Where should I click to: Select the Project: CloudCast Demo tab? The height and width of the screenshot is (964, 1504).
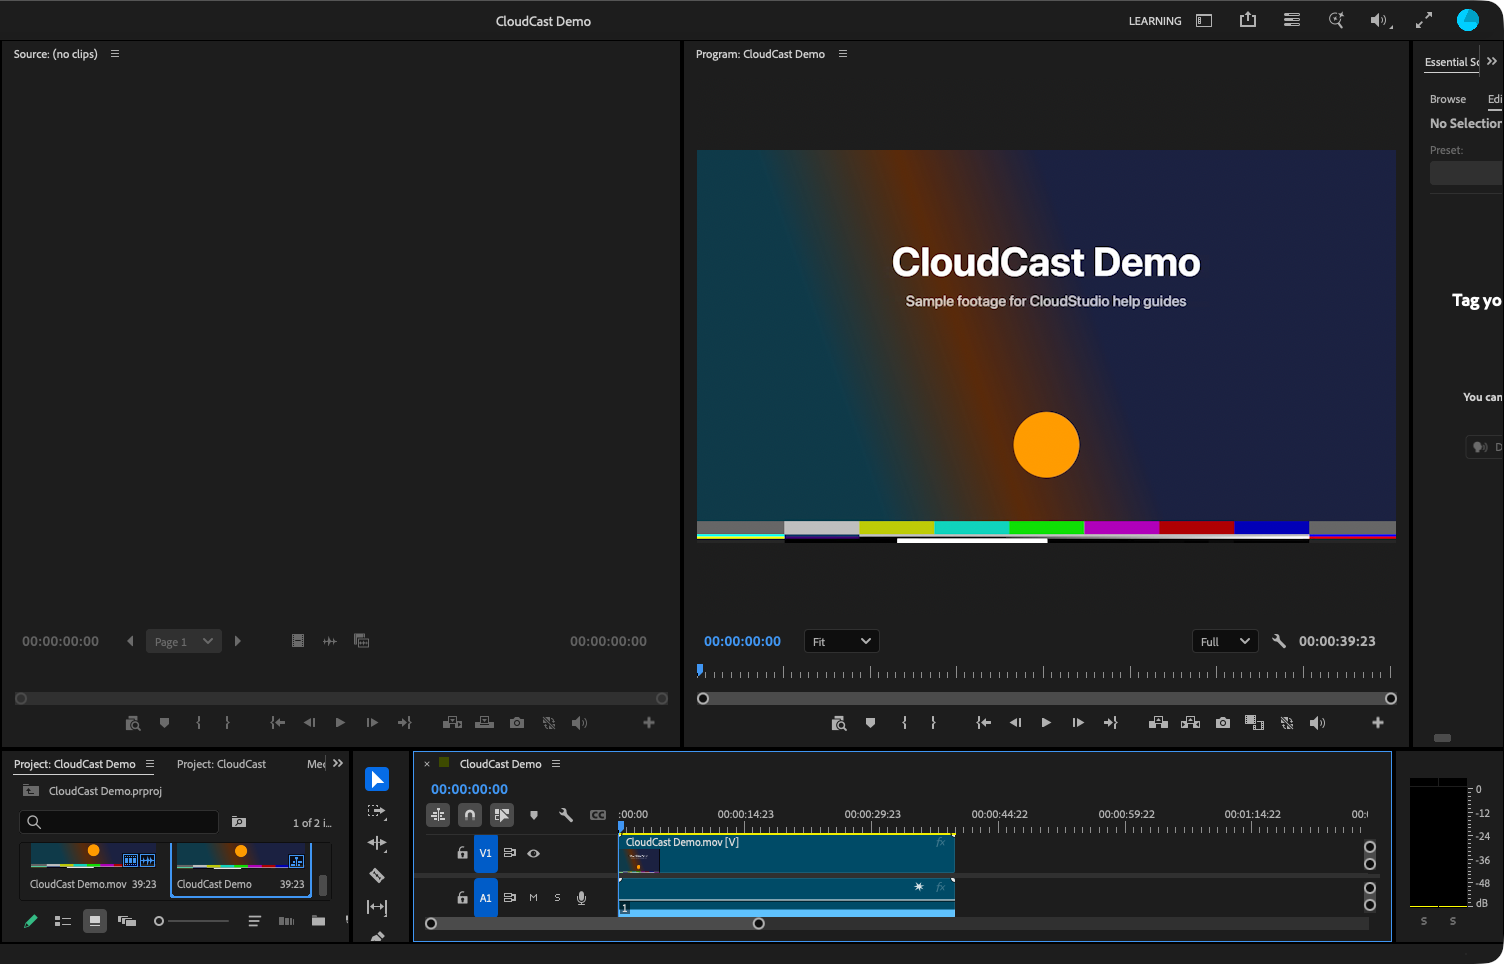(x=75, y=764)
